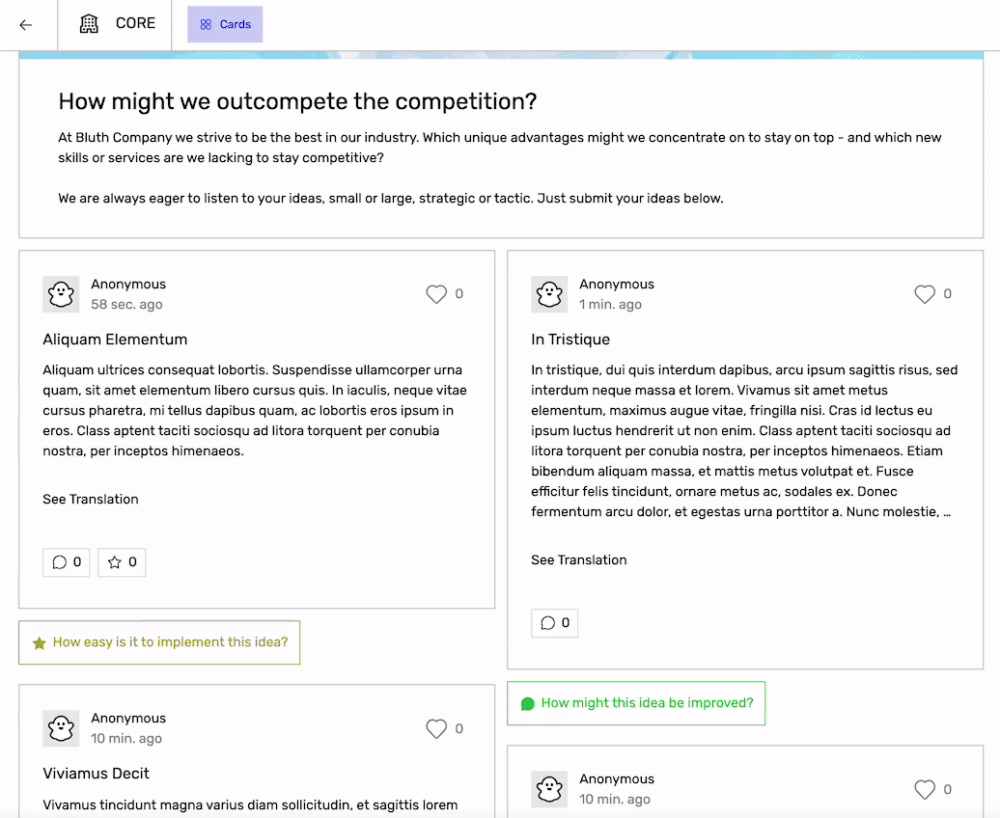Like the Viviamus Decit idea
The width and height of the screenshot is (1000, 818).
(x=436, y=729)
